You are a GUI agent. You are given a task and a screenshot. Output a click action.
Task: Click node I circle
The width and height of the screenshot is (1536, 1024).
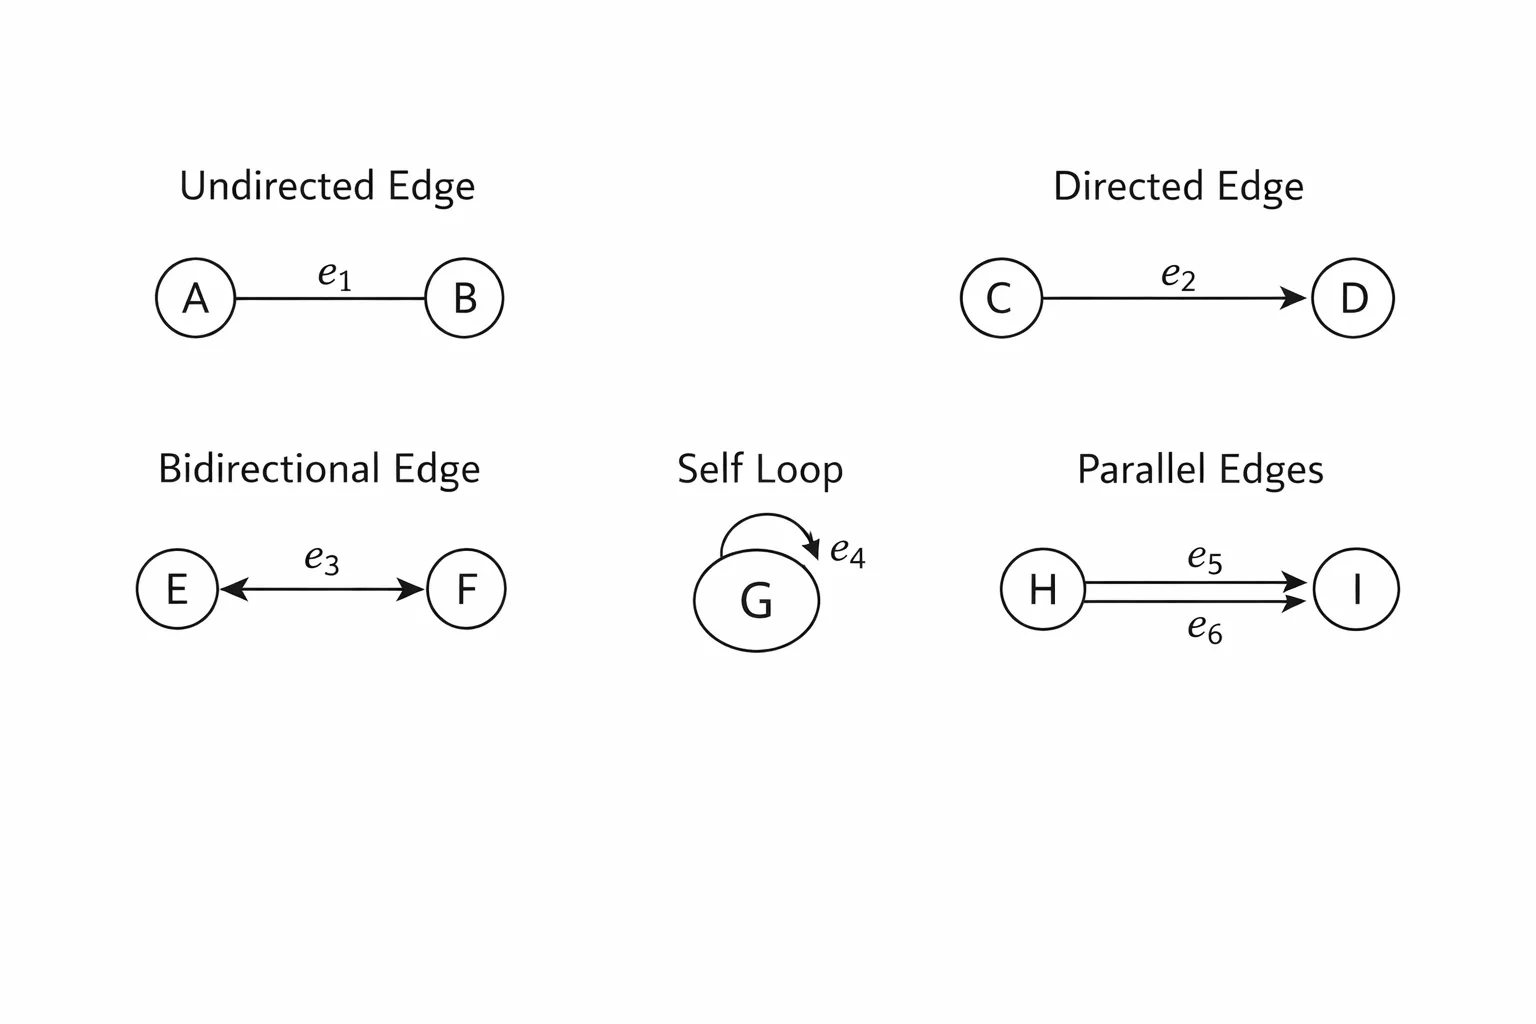1357,589
